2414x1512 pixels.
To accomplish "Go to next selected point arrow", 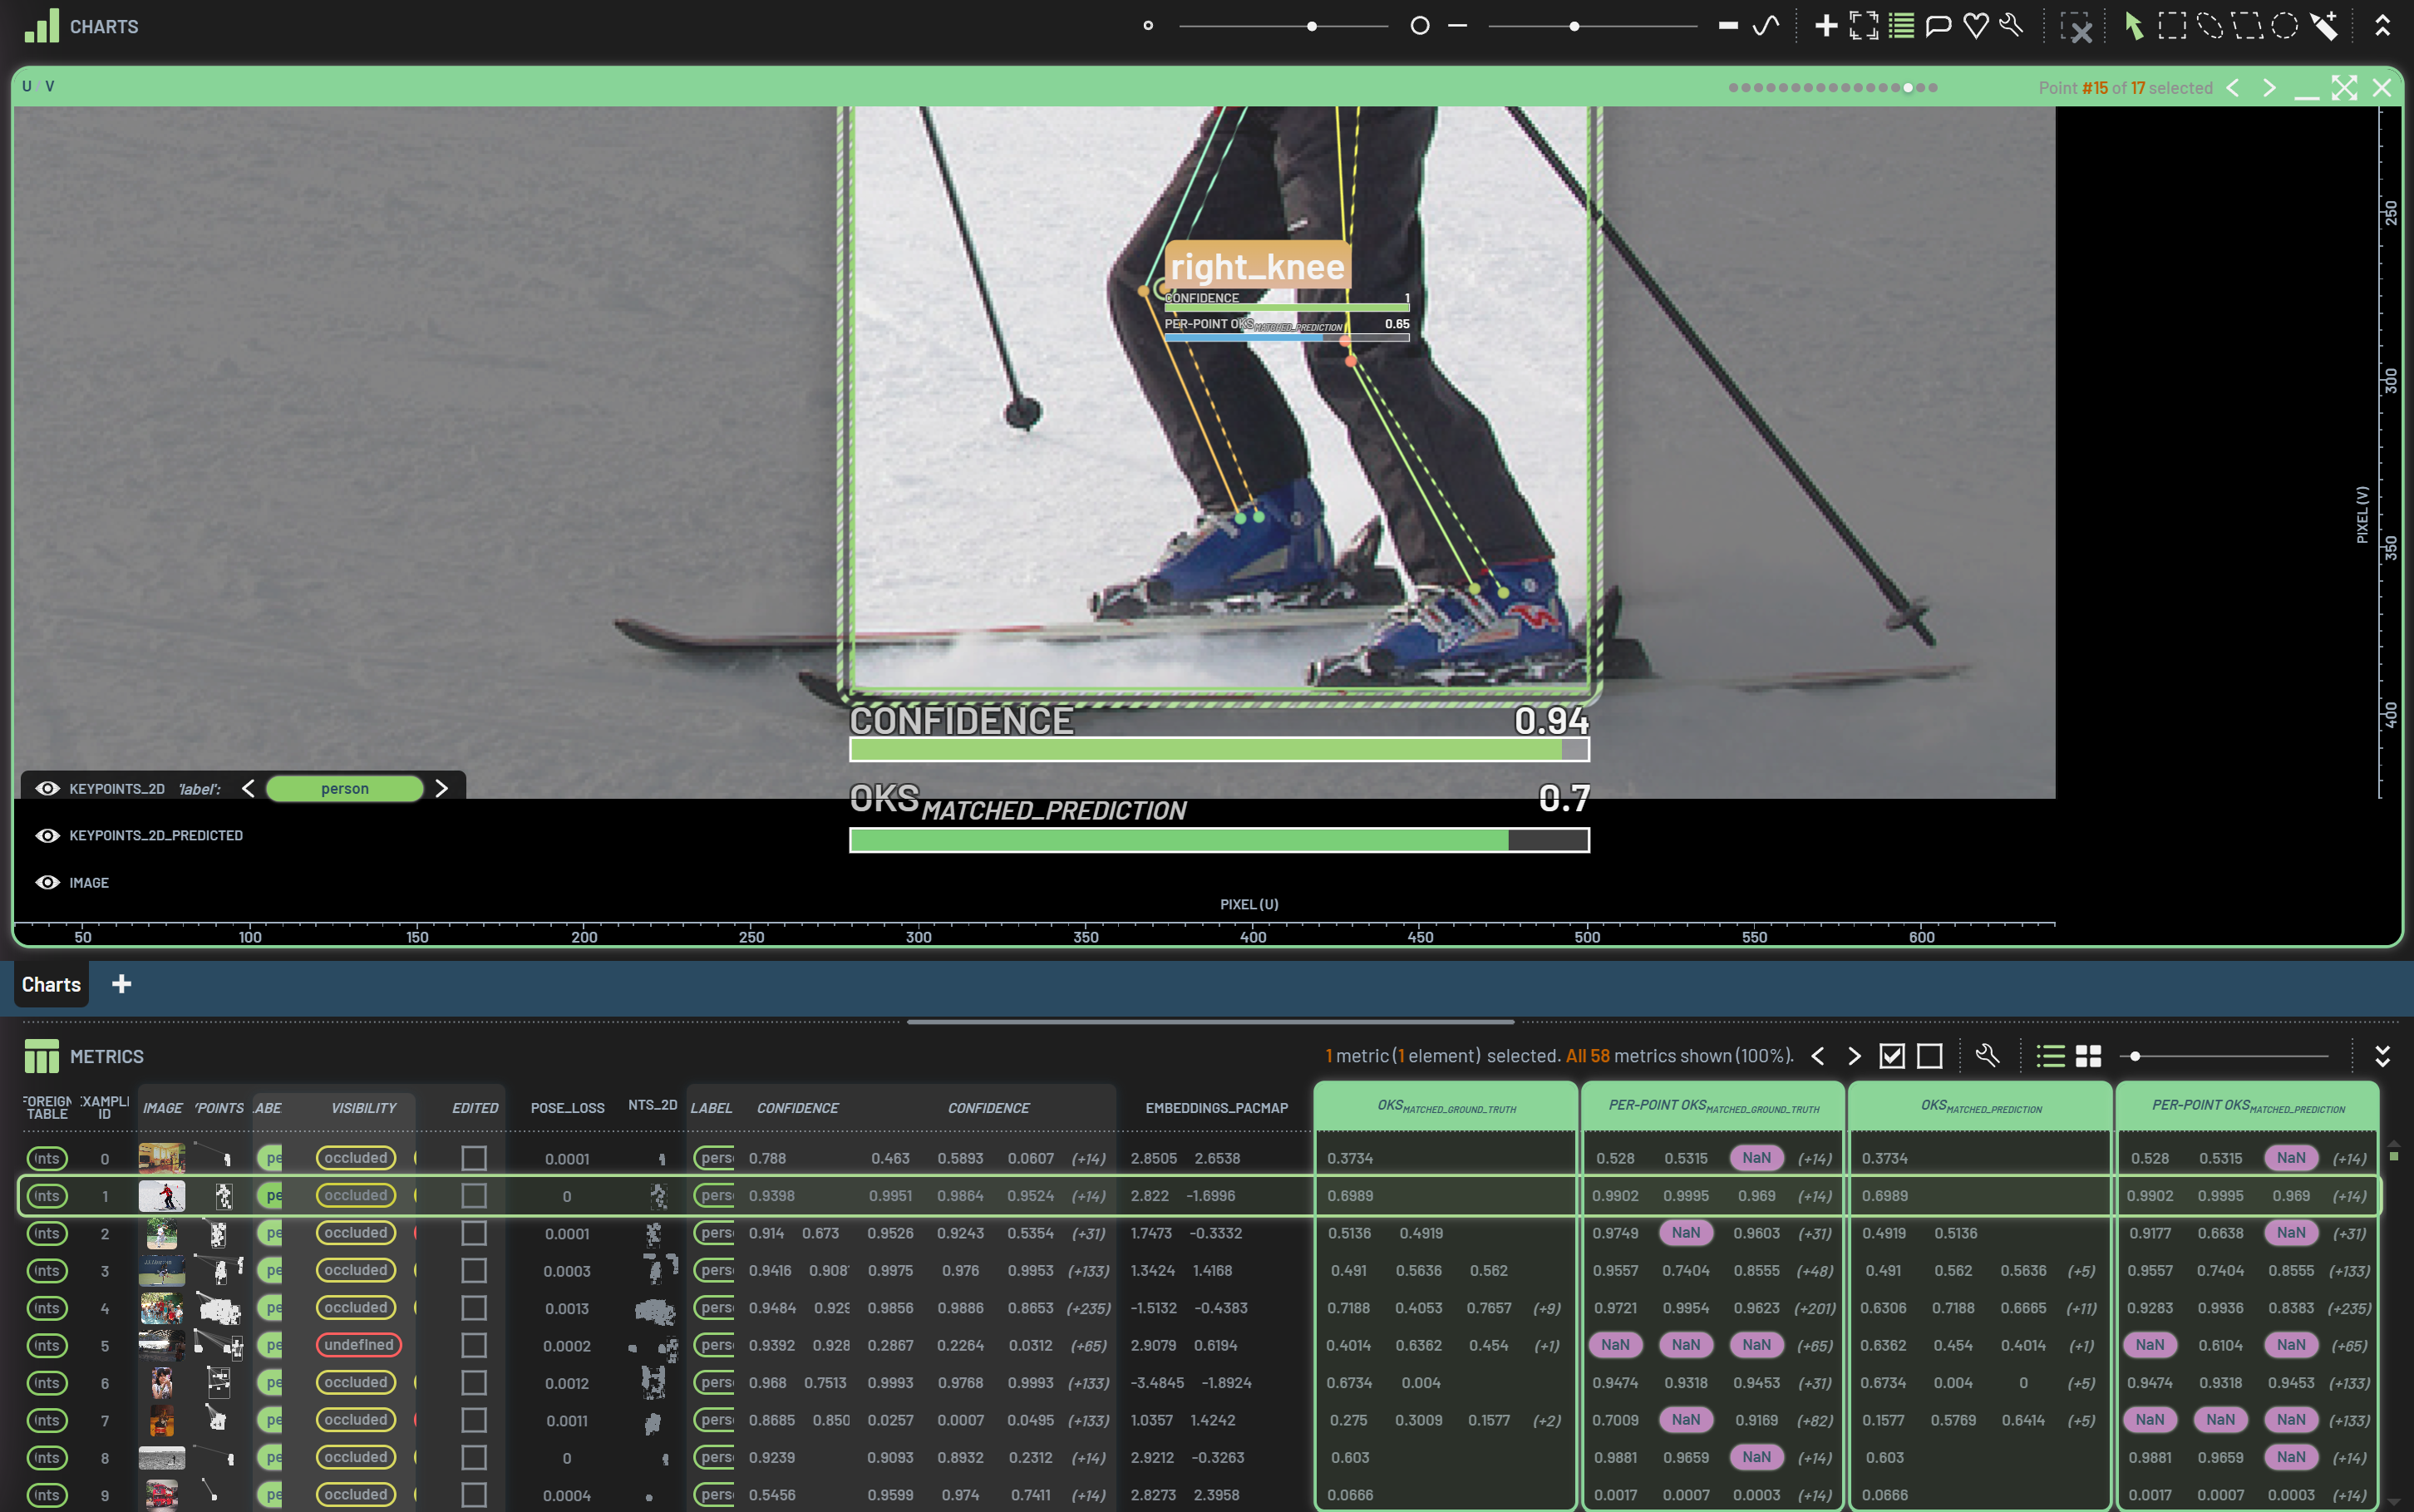I will [x=2269, y=88].
